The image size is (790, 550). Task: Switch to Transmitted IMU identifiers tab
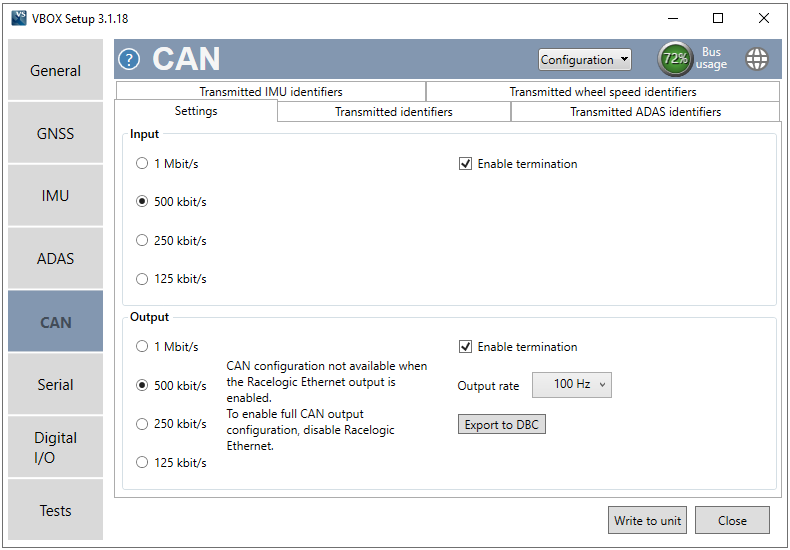pos(271,92)
